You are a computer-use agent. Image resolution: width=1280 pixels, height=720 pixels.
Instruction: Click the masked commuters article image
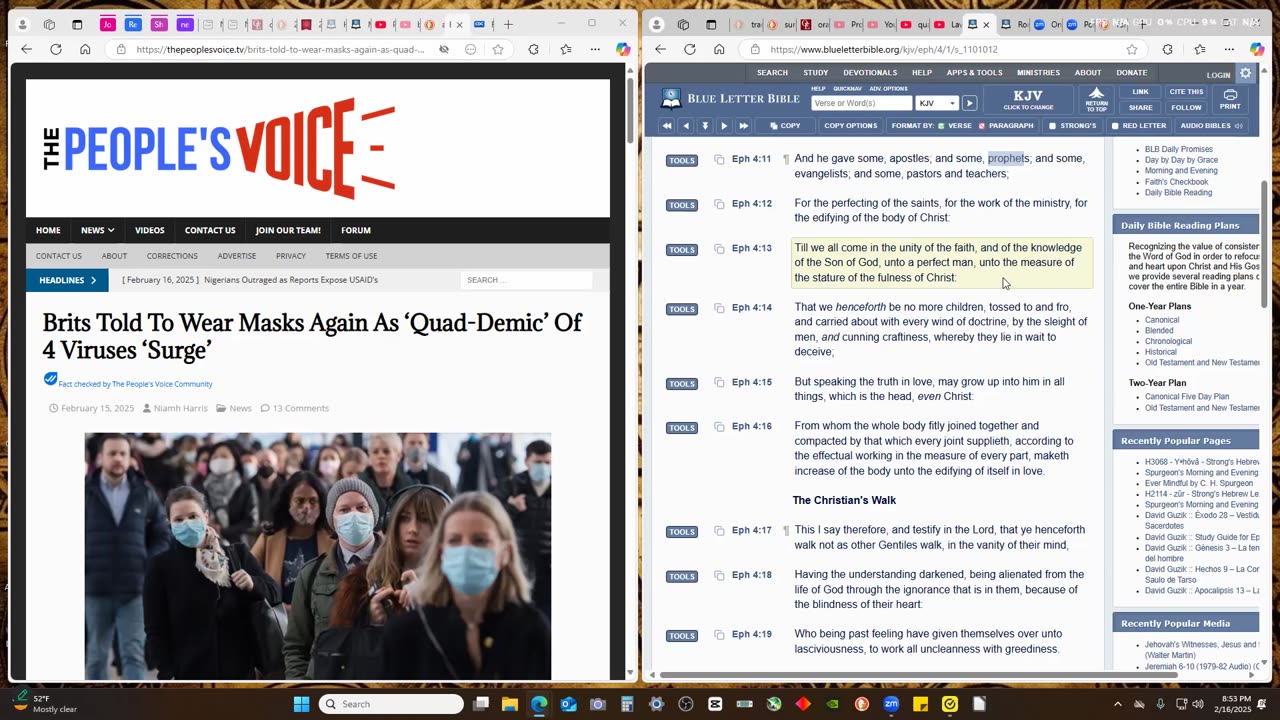[x=318, y=556]
